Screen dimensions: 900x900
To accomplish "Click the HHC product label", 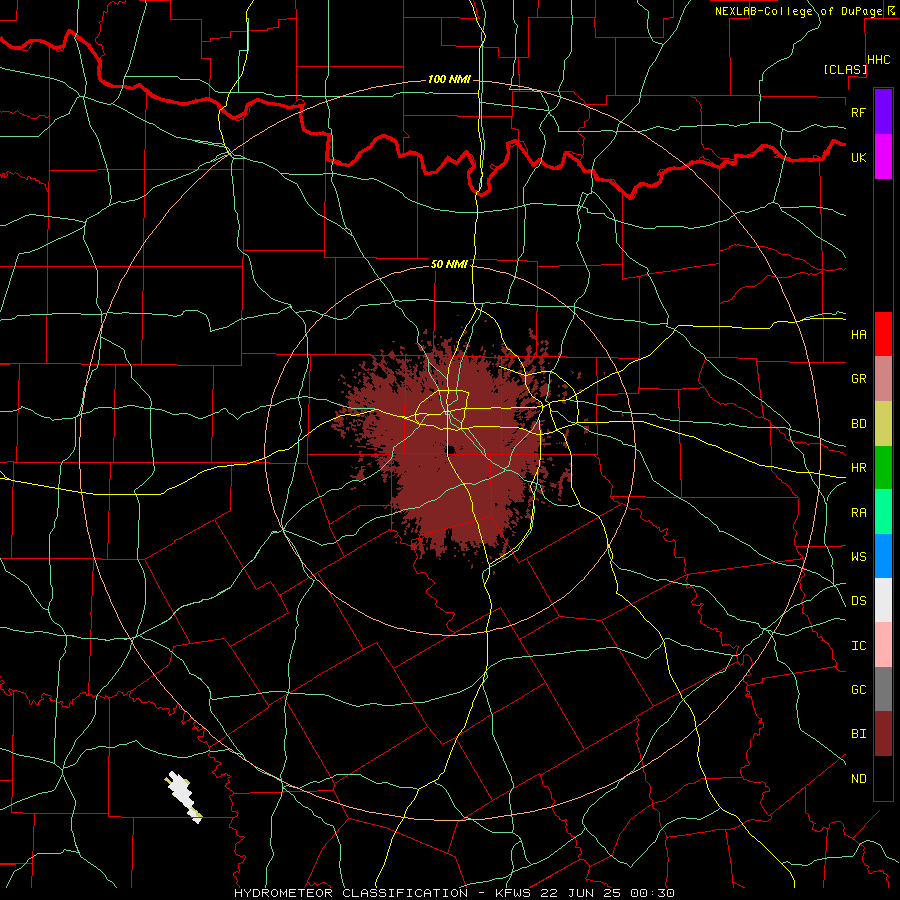I will (878, 60).
